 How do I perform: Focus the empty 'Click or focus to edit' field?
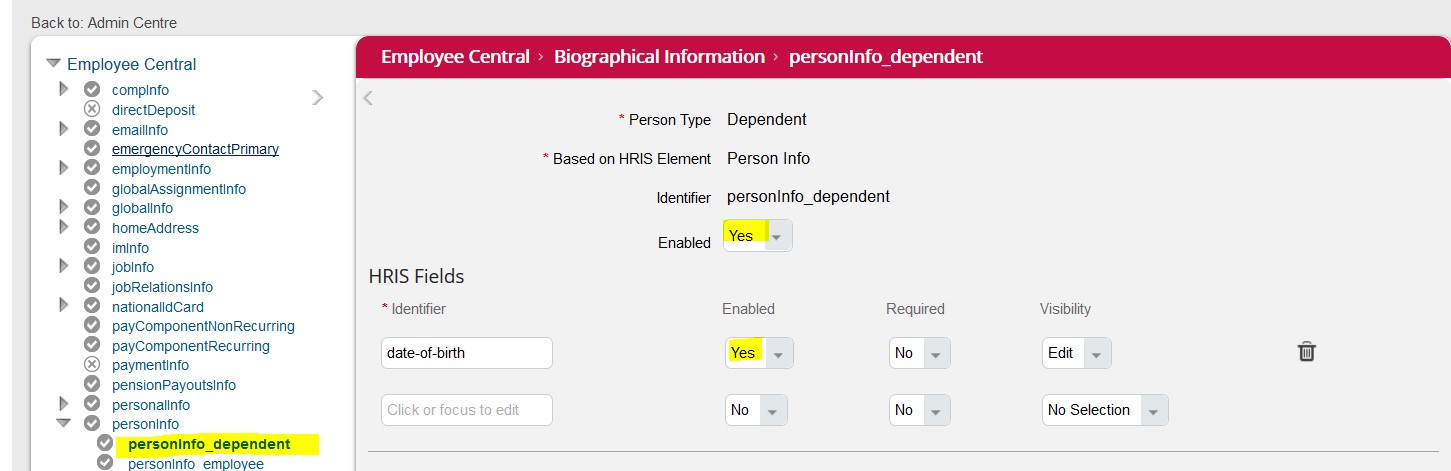tap(467, 410)
